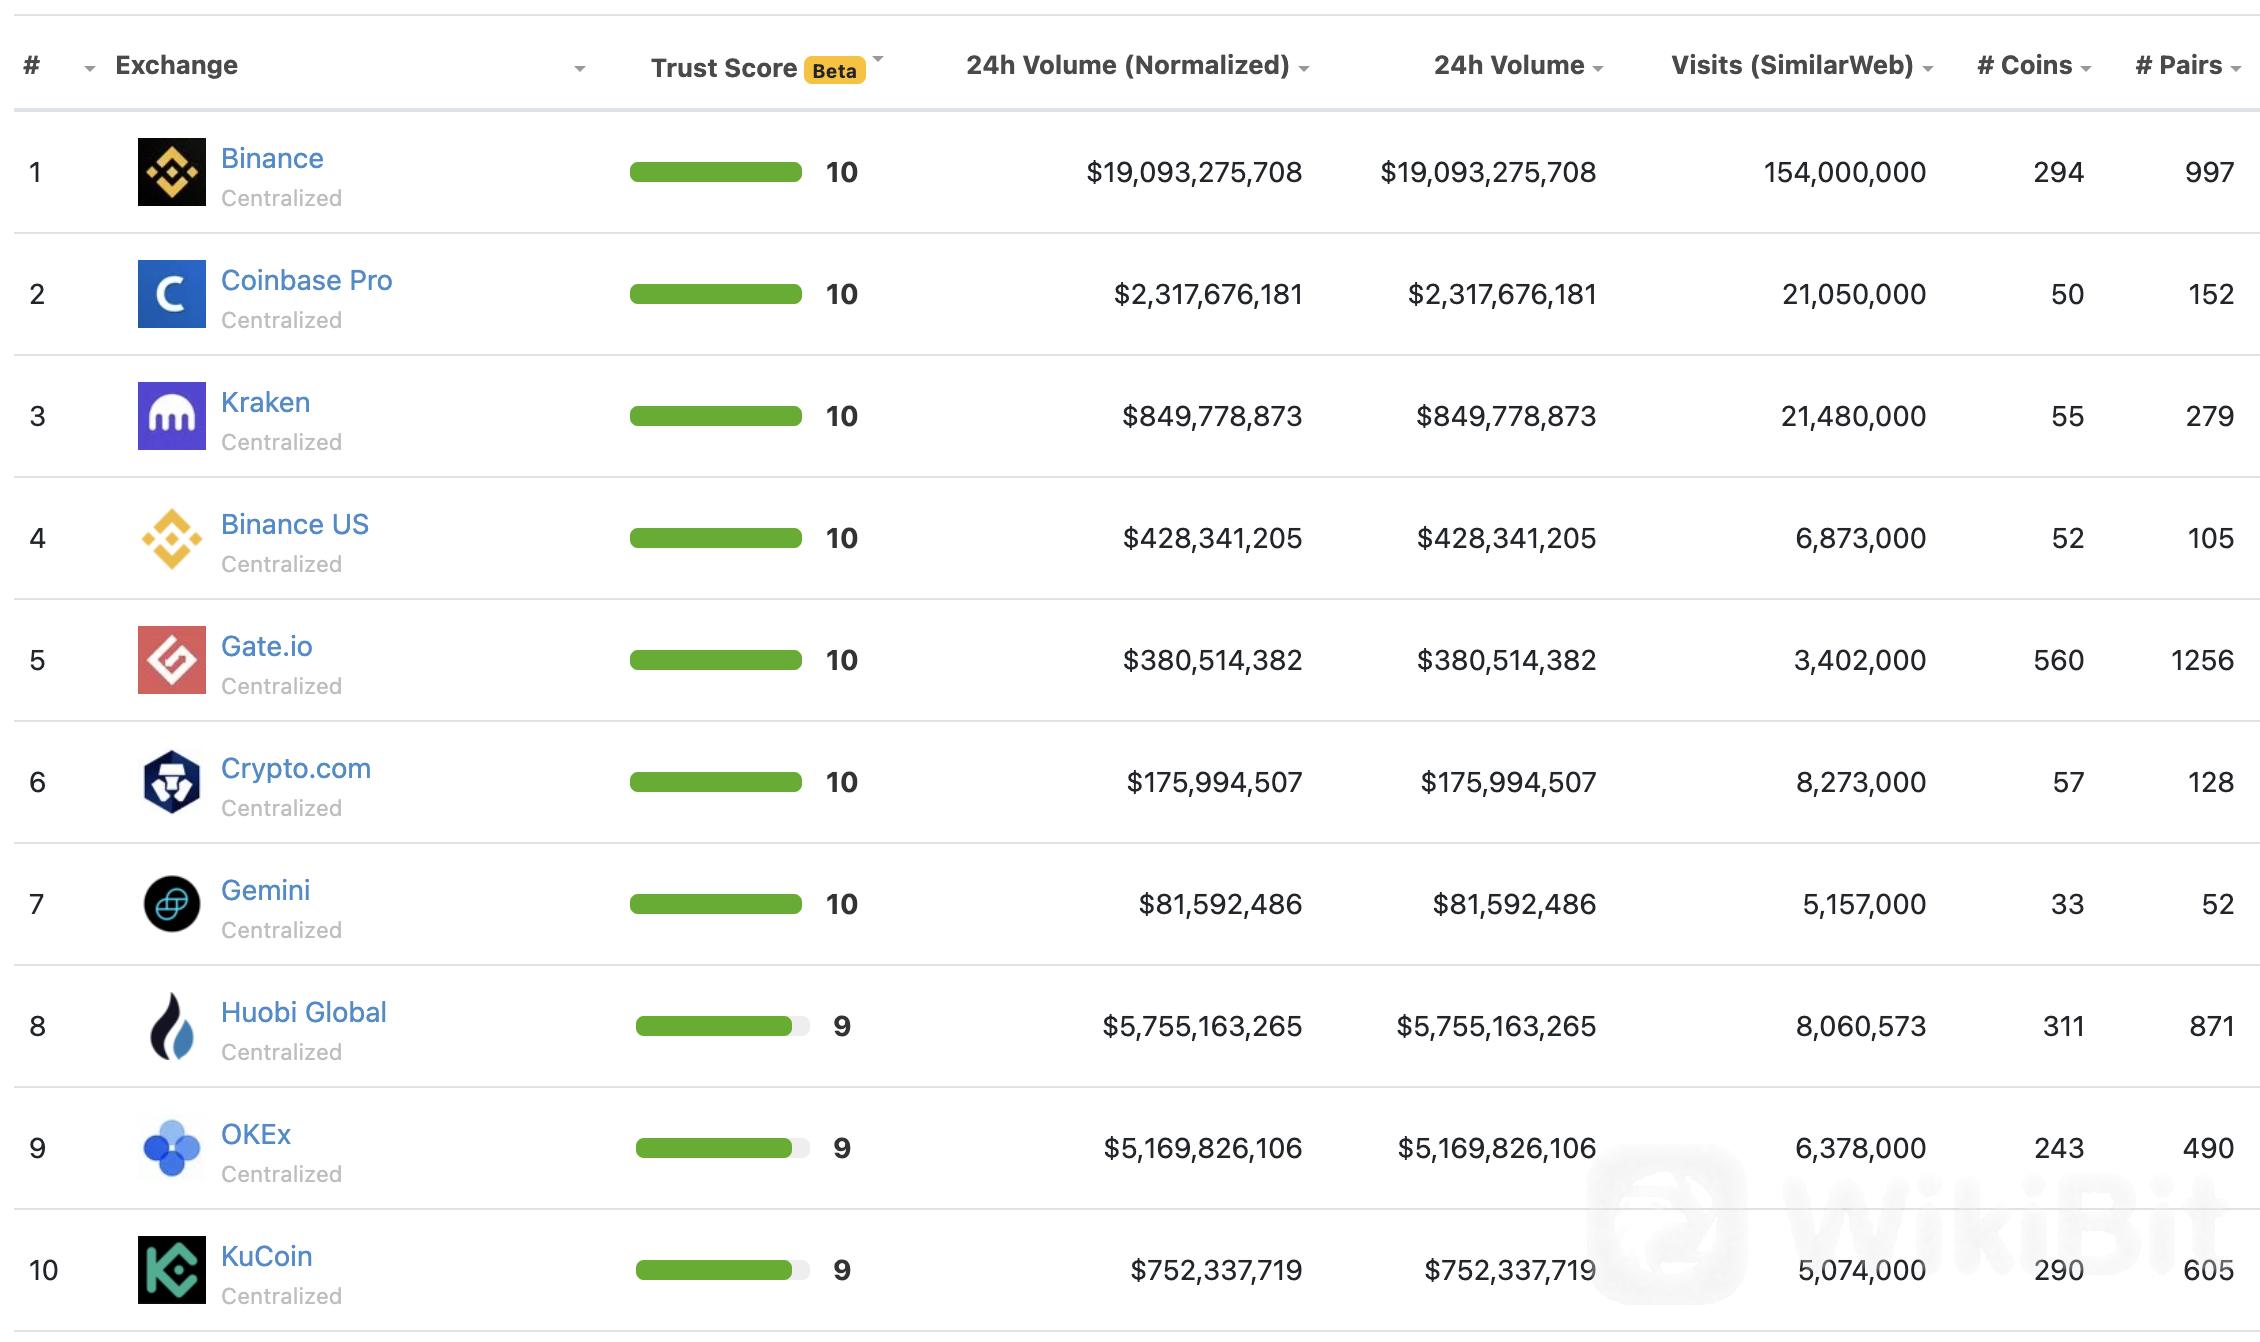Viewport: 2260px width, 1342px height.
Task: Sort by 24h Volume (Normalized) header
Action: (1138, 65)
